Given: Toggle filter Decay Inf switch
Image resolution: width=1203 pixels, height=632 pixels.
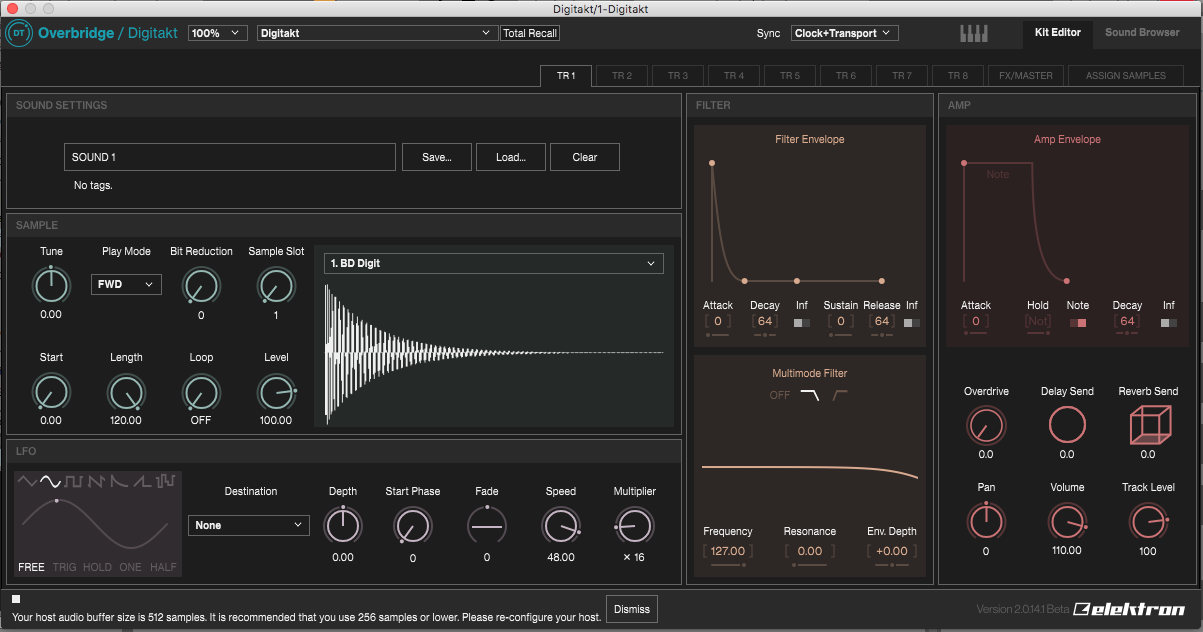Looking at the screenshot, I should 802,322.
